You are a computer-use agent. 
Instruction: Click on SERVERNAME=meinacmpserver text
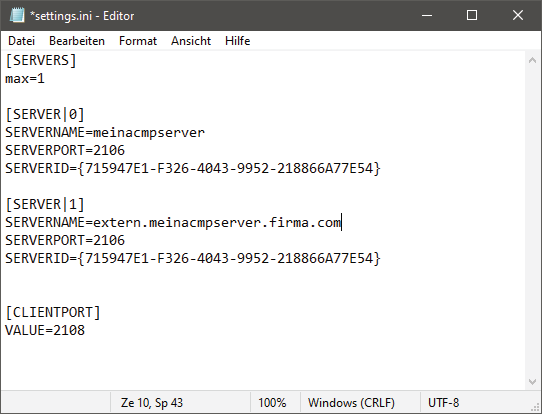coord(105,133)
